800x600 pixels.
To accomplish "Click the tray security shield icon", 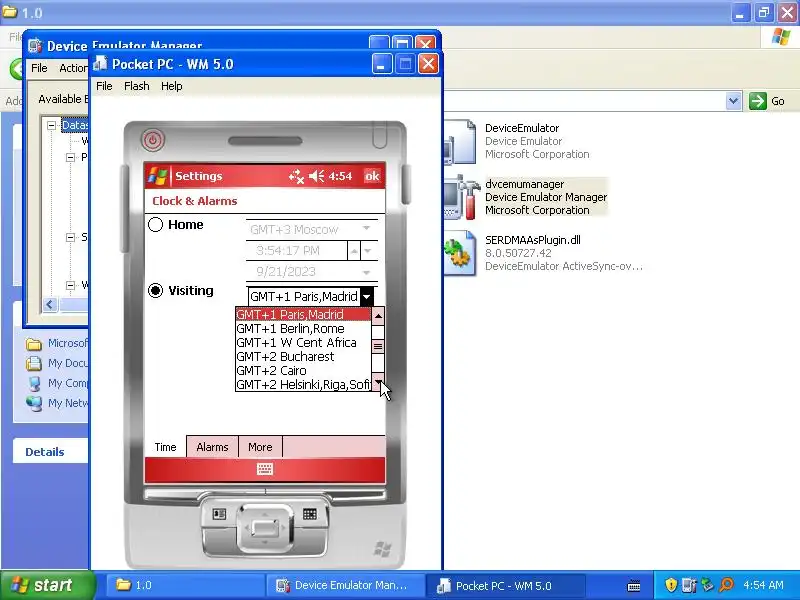I will (671, 585).
